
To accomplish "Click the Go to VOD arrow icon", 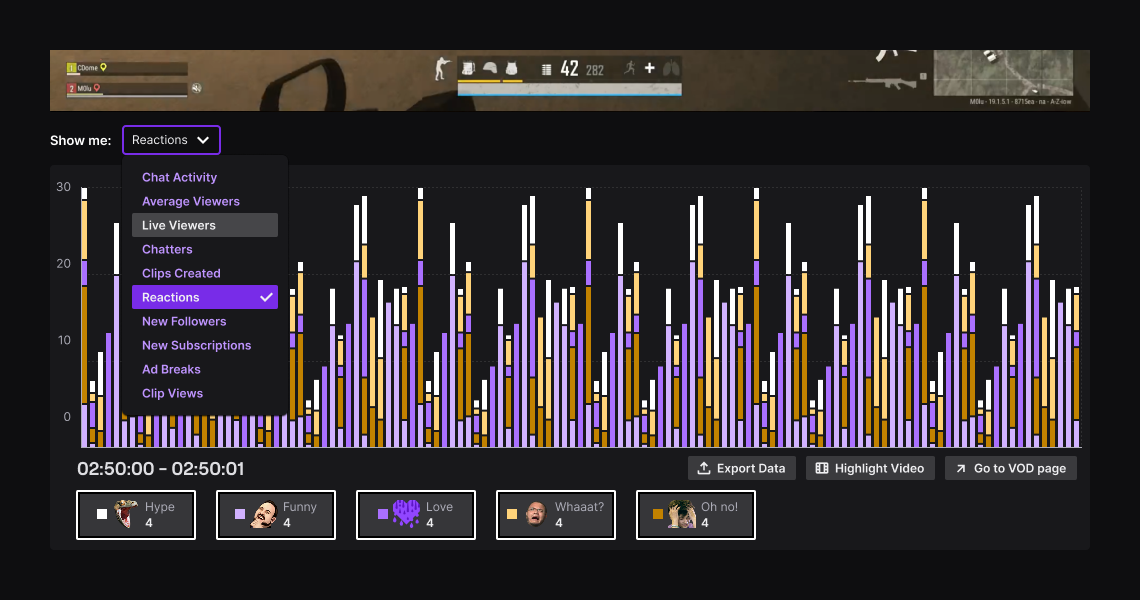I will (x=963, y=467).
